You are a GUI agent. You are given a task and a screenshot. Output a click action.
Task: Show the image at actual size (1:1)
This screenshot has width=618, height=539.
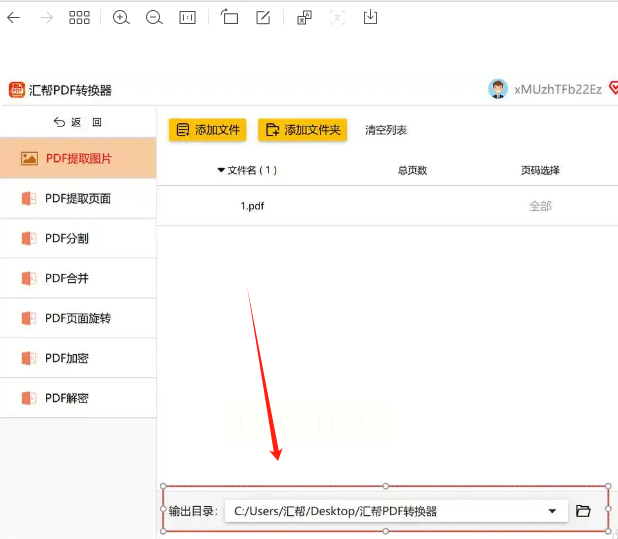pos(187,18)
